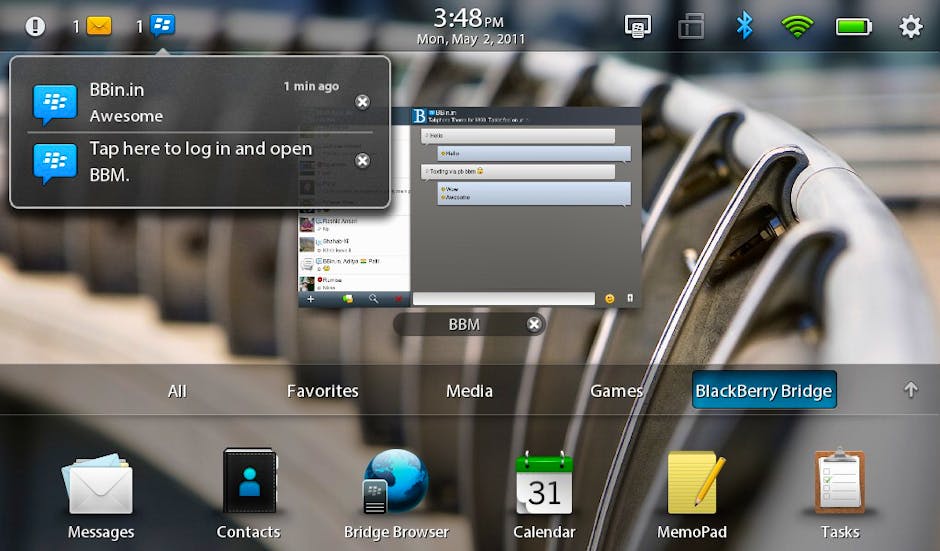This screenshot has width=940, height=551.
Task: Expand app tray with up arrow
Action: pyautogui.click(x=910, y=390)
